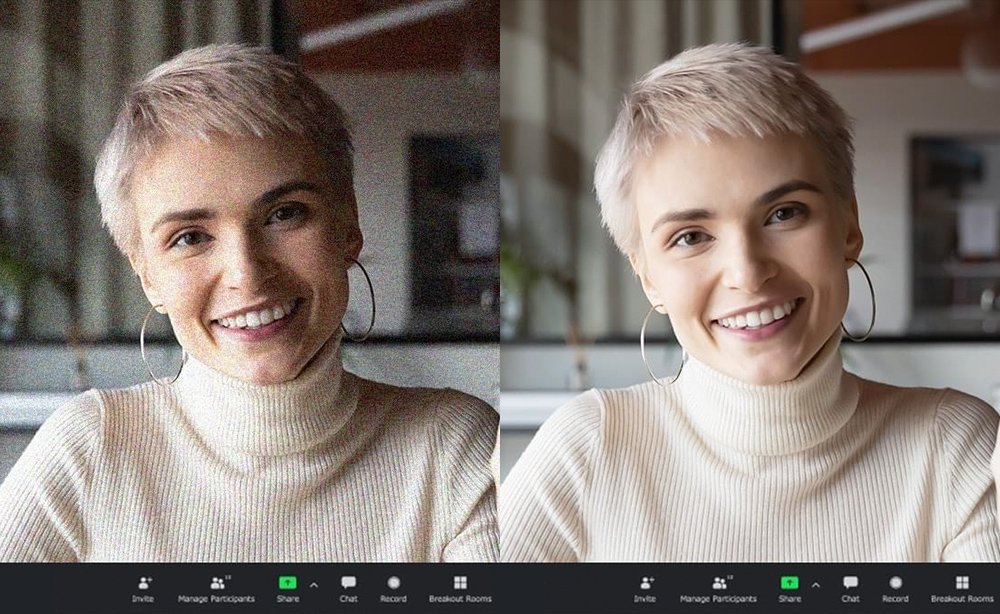Image resolution: width=1000 pixels, height=614 pixels.
Task: Open Breakout Rooms icon in the right toolbar
Action: (962, 582)
